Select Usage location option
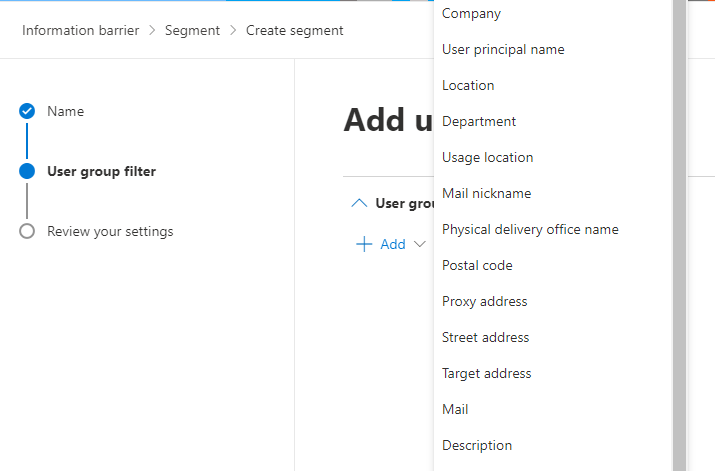This screenshot has width=715, height=471. pyautogui.click(x=487, y=157)
